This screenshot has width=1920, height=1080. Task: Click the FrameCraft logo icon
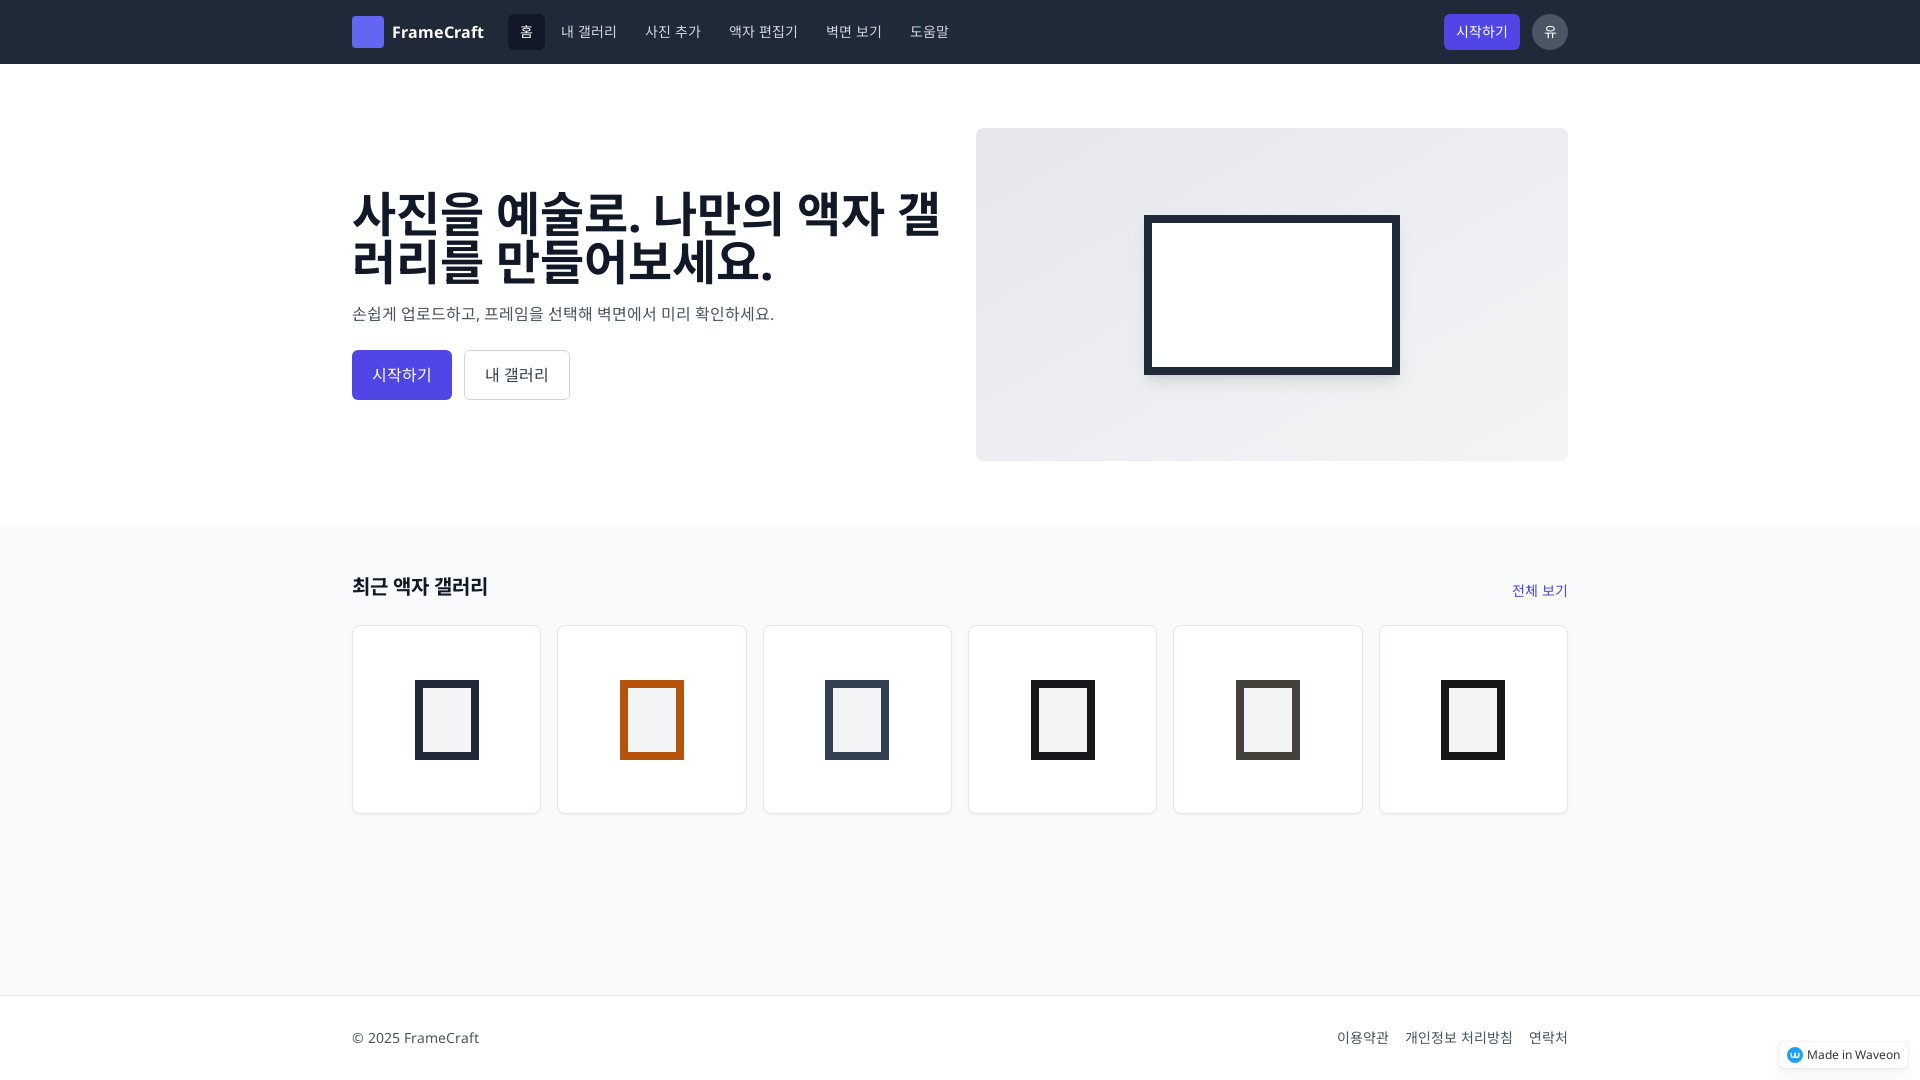(367, 31)
